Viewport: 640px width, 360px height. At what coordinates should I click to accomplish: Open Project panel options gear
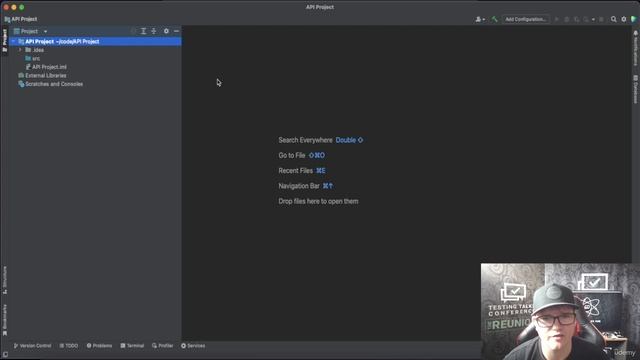(x=166, y=31)
